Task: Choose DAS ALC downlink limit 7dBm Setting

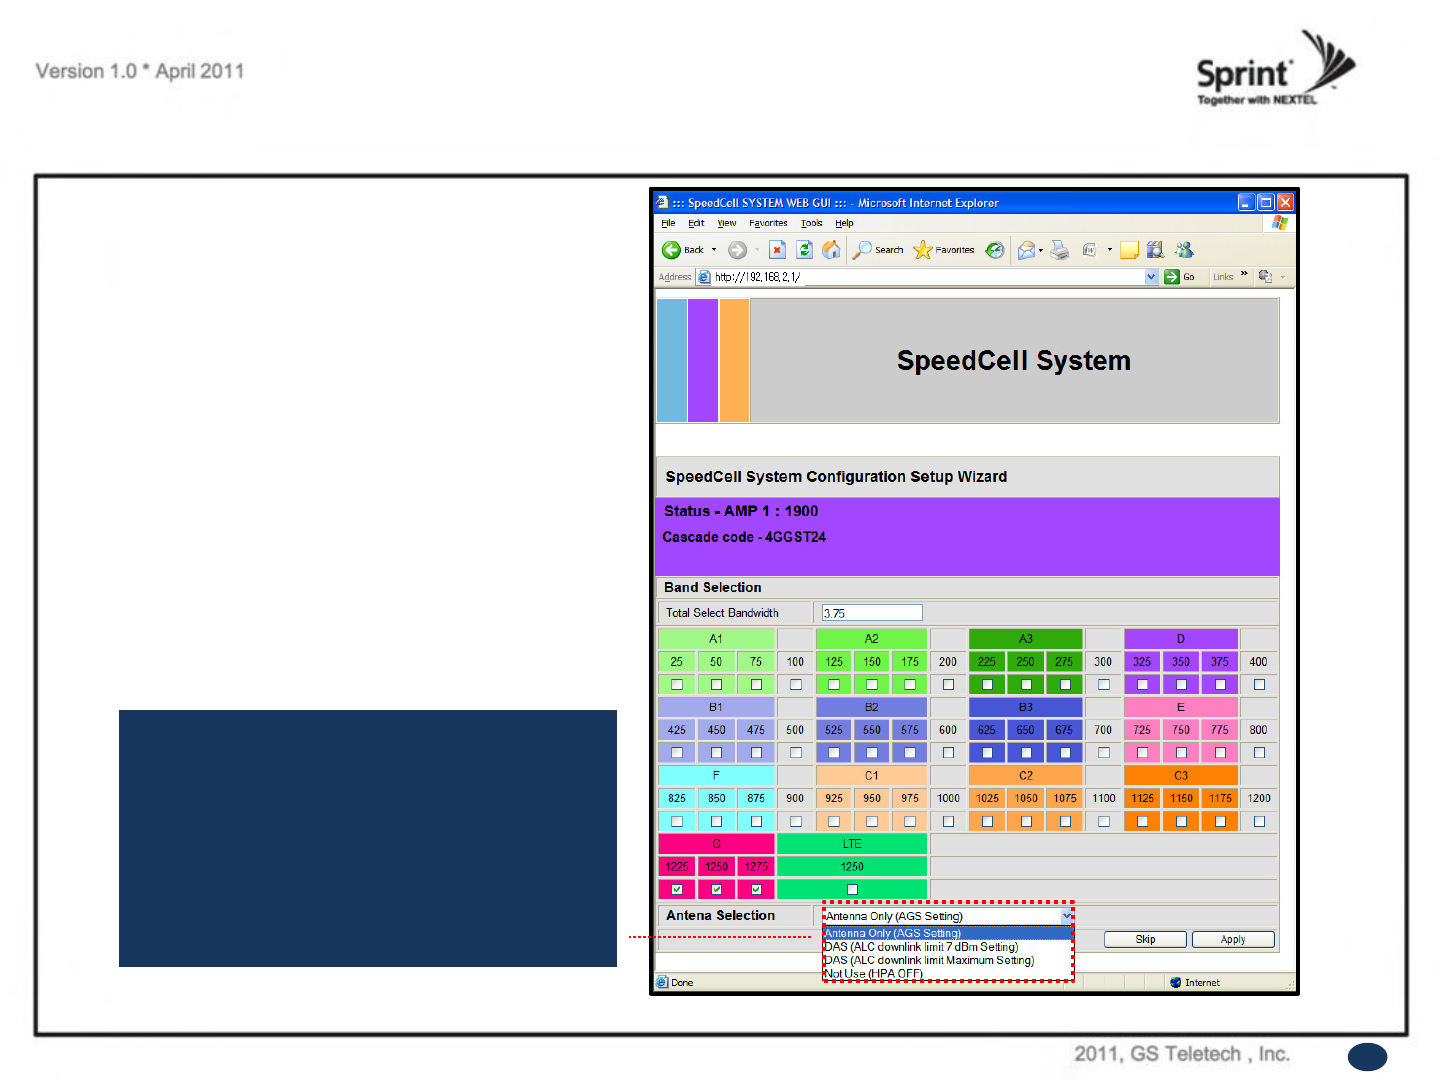Action: [921, 947]
